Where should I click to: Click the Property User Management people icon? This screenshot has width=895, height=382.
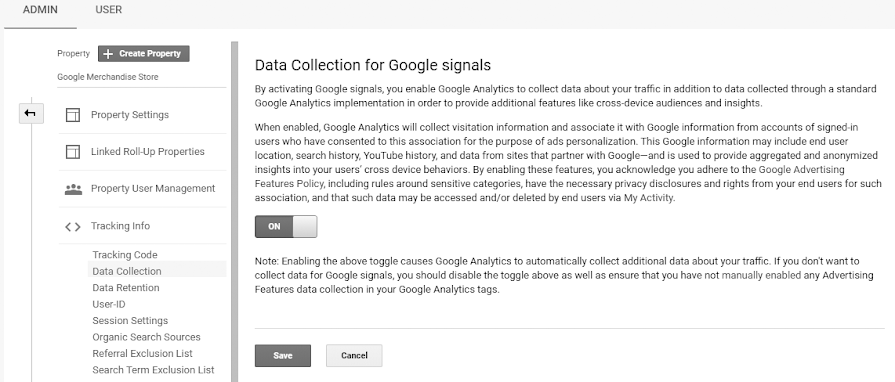(73, 189)
